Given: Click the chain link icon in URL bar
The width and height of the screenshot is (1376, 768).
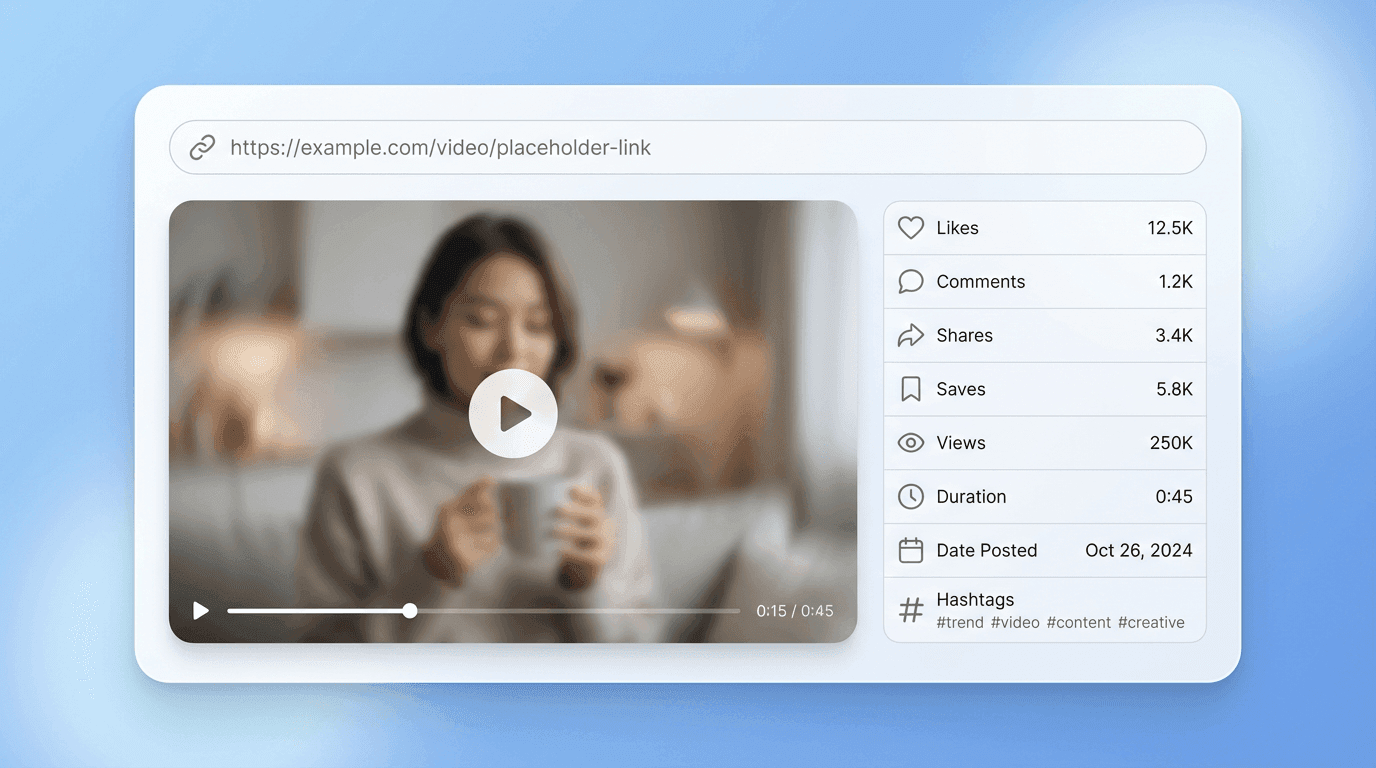Looking at the screenshot, I should [x=202, y=148].
